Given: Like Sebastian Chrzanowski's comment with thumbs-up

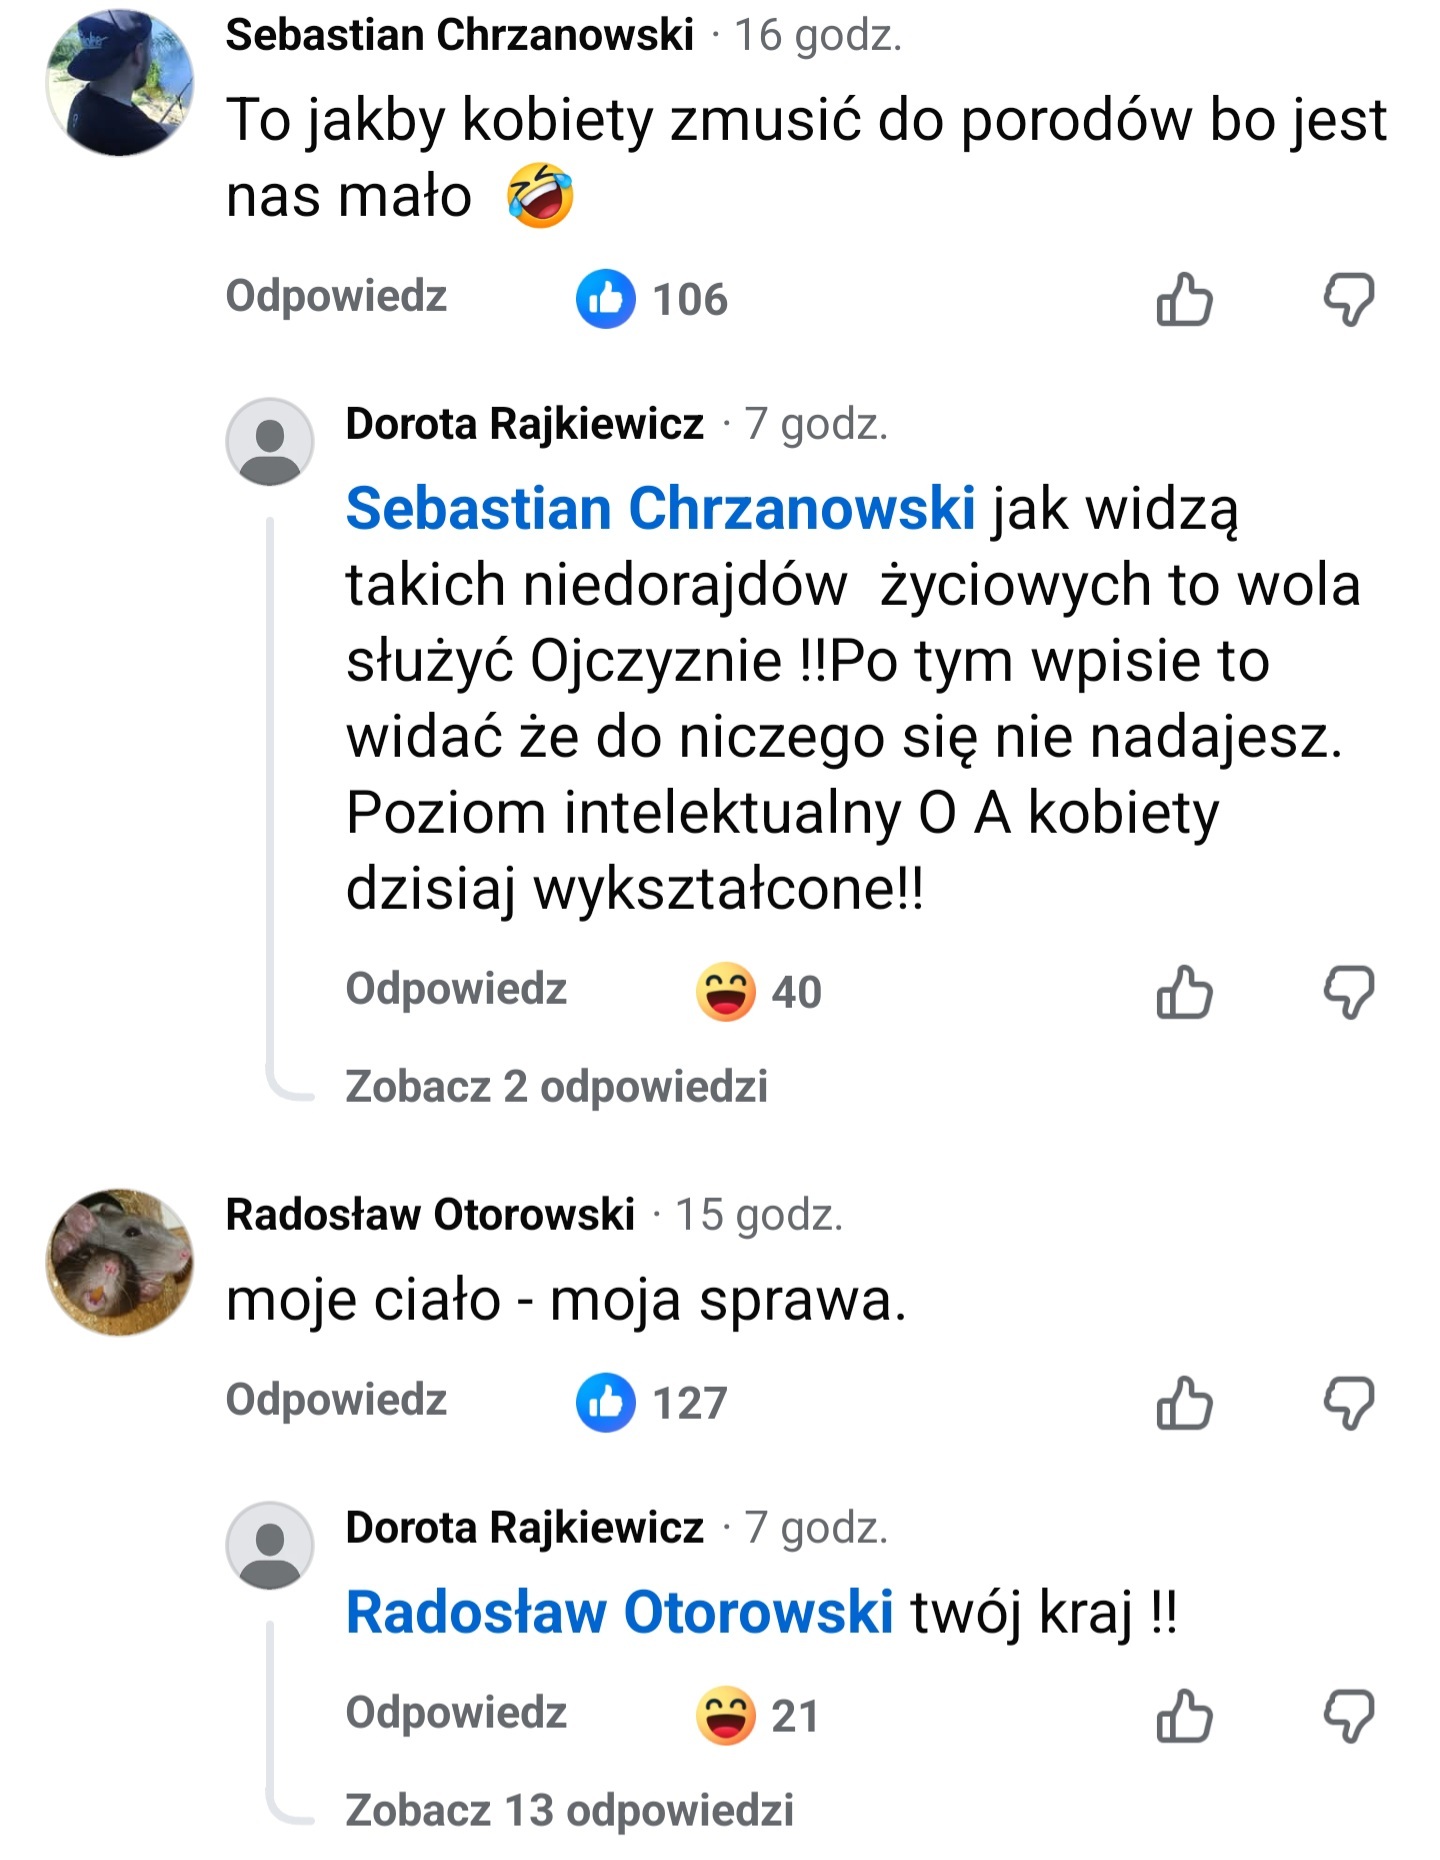Looking at the screenshot, I should [1184, 299].
